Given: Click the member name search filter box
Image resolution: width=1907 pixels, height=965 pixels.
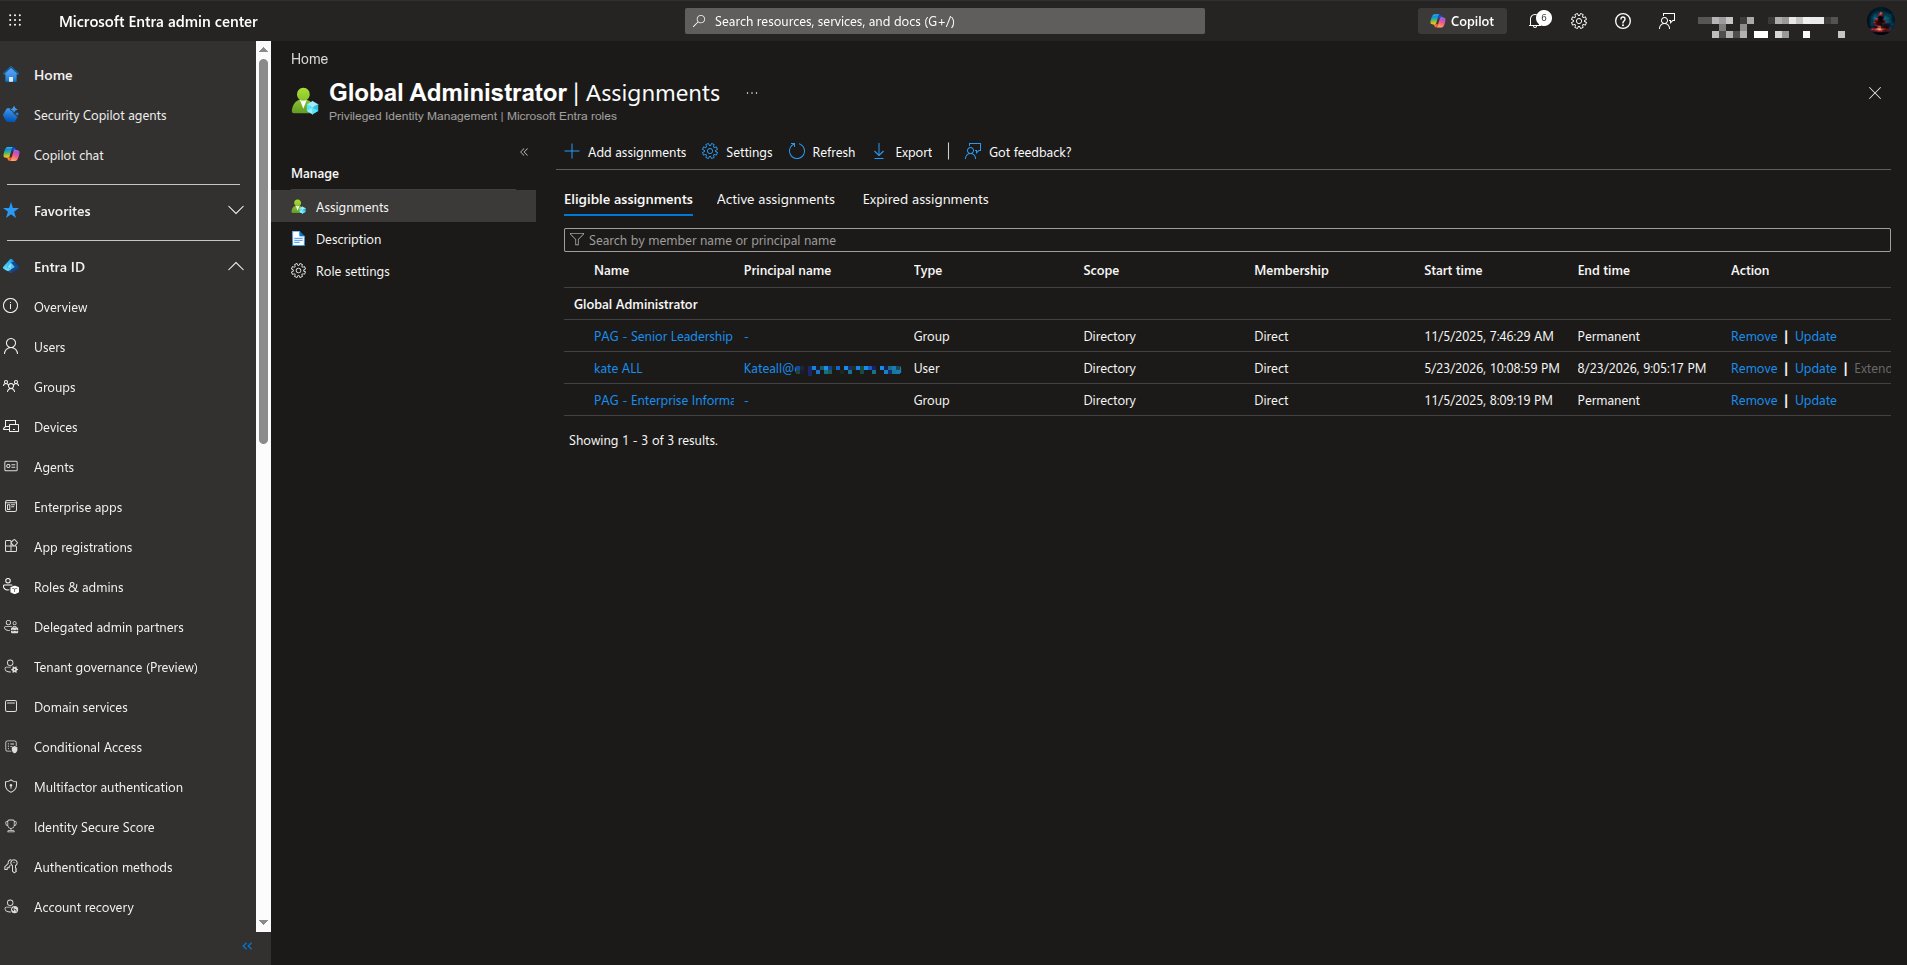Looking at the screenshot, I should tap(1227, 240).
